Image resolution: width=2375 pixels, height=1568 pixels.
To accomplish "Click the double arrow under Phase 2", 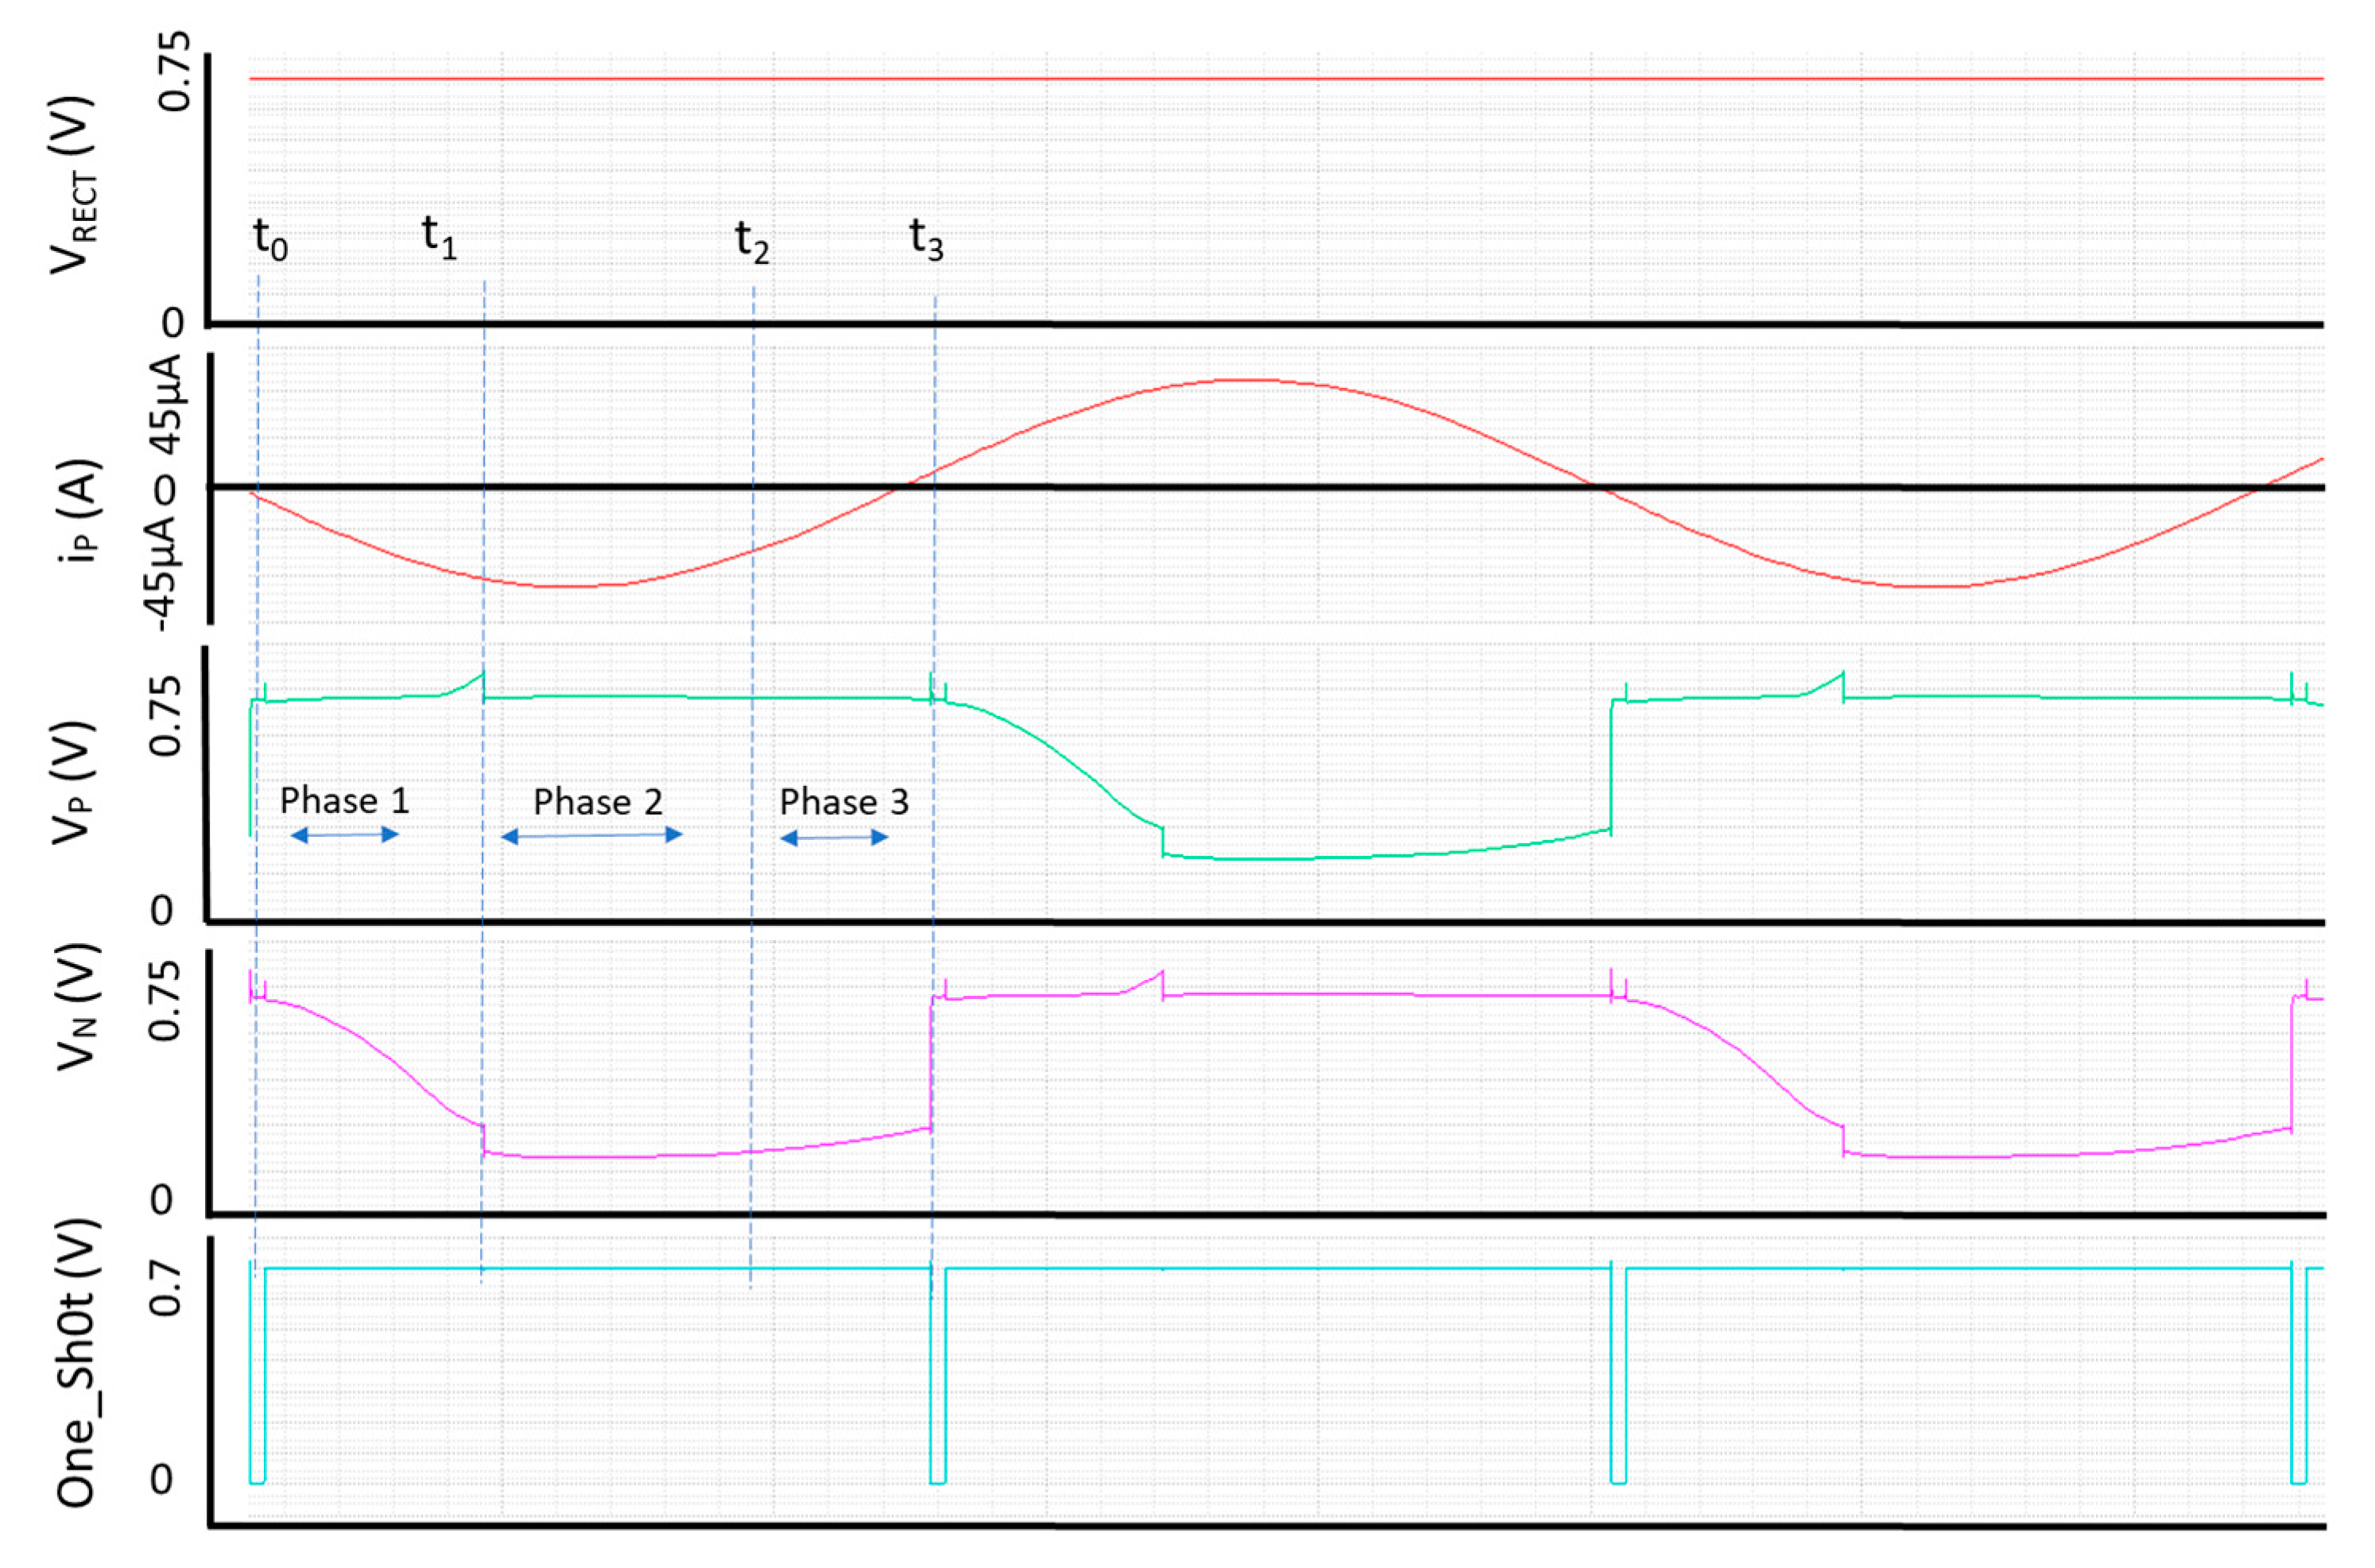I will pos(591,835).
